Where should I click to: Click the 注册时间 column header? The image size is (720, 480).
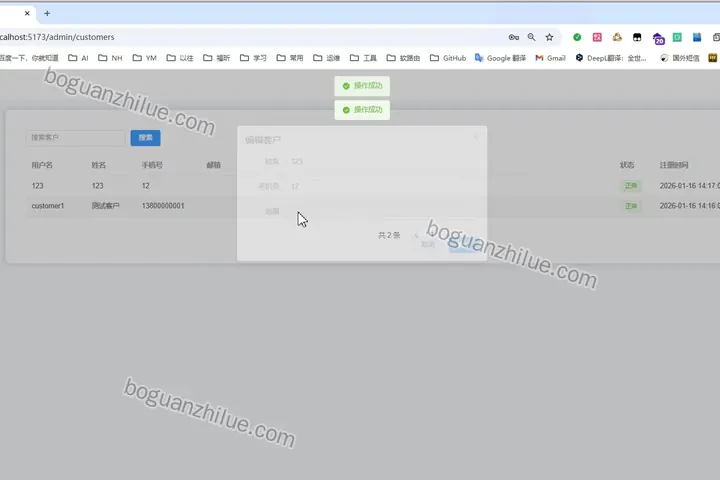674,165
